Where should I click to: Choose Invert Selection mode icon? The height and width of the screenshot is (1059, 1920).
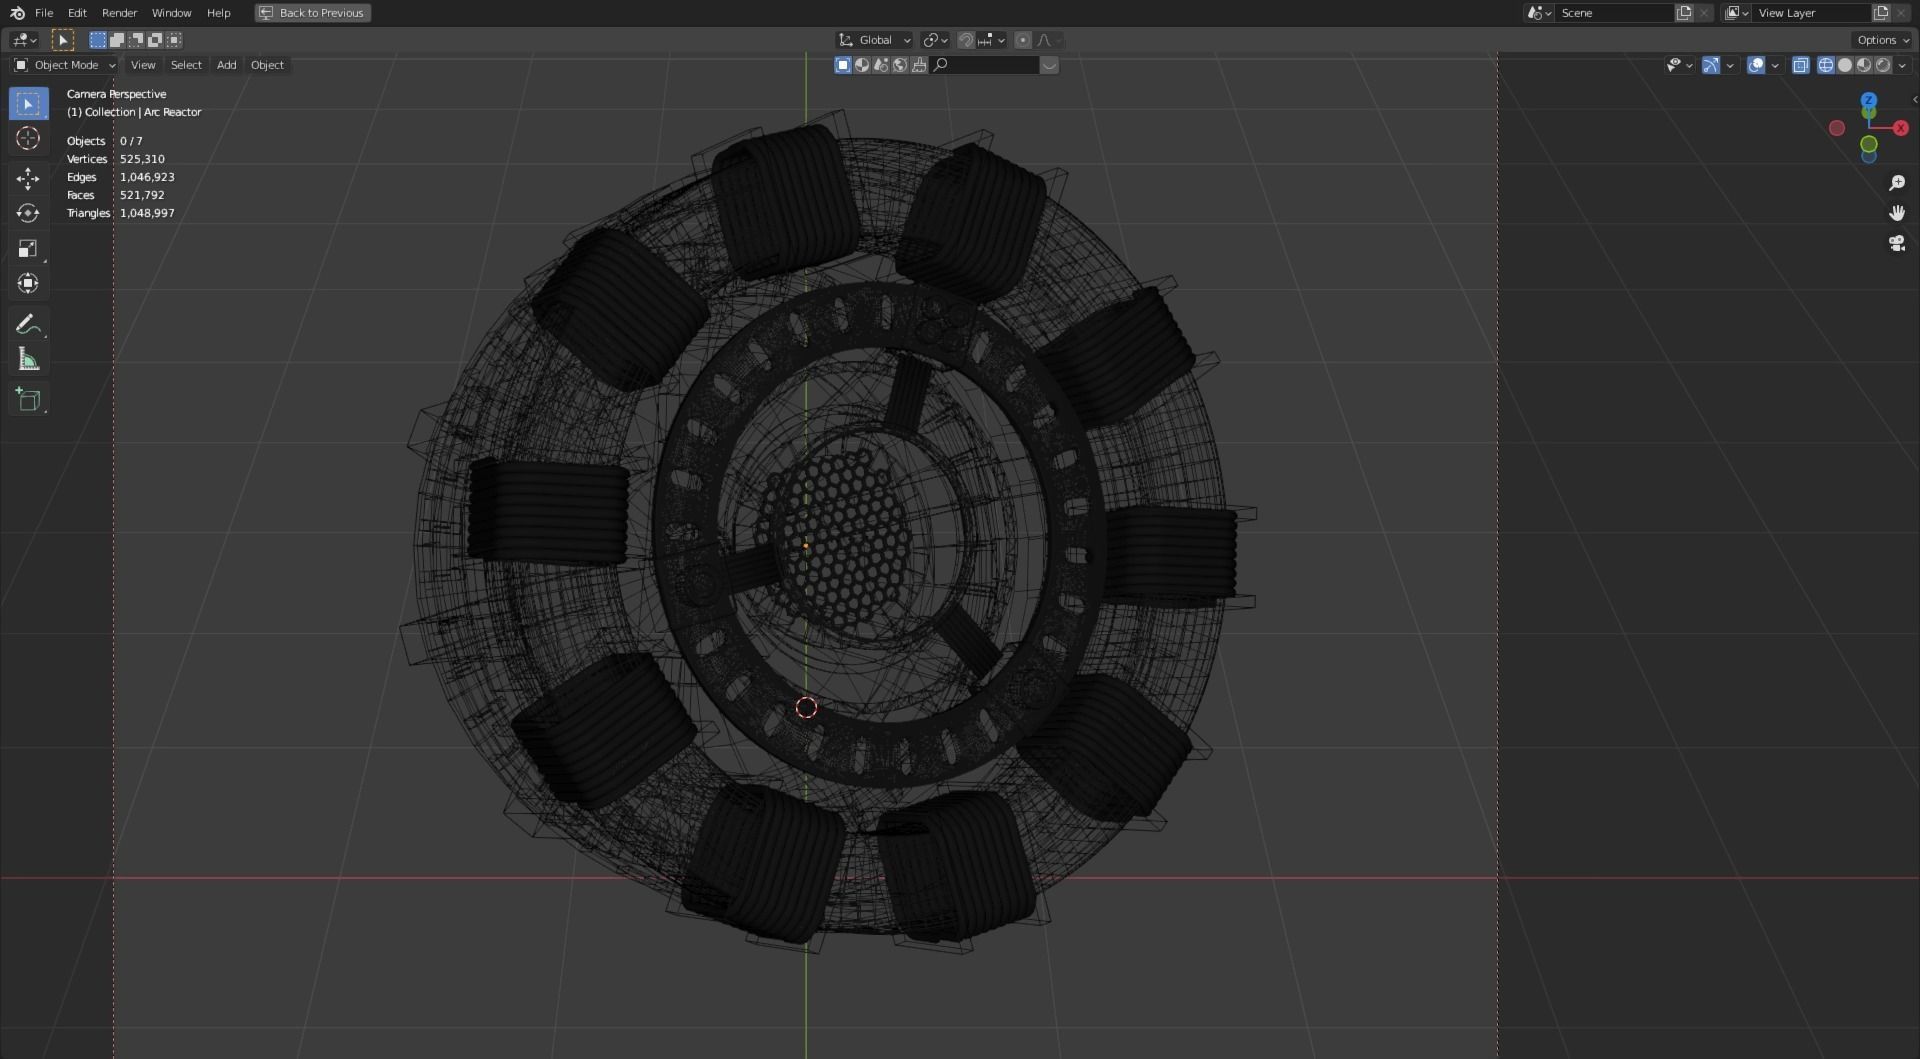pos(155,40)
